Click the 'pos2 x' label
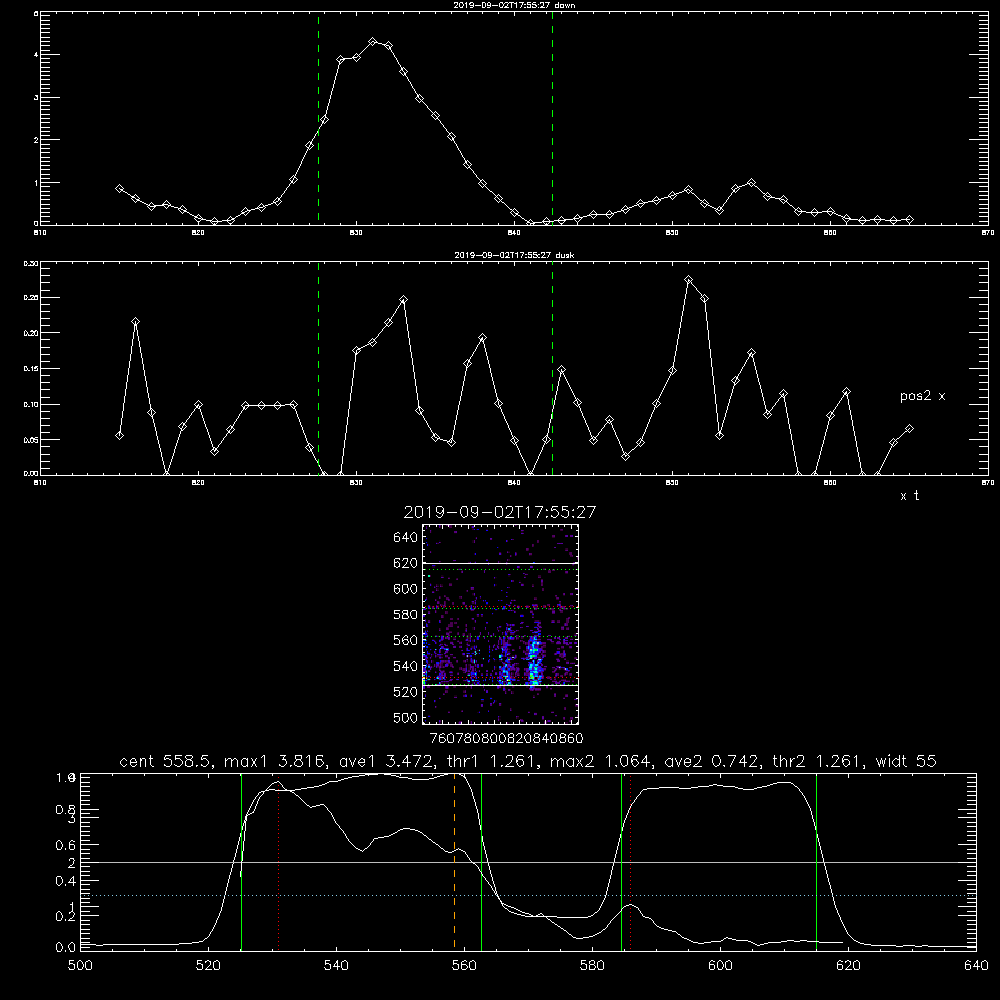 (922, 396)
